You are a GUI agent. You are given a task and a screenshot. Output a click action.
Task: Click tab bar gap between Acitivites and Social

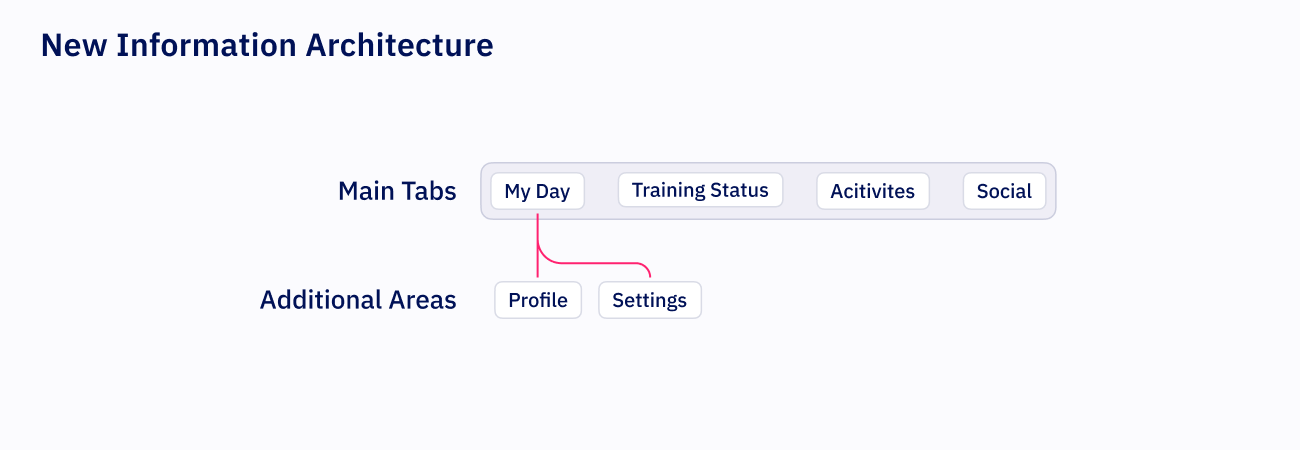click(x=946, y=191)
